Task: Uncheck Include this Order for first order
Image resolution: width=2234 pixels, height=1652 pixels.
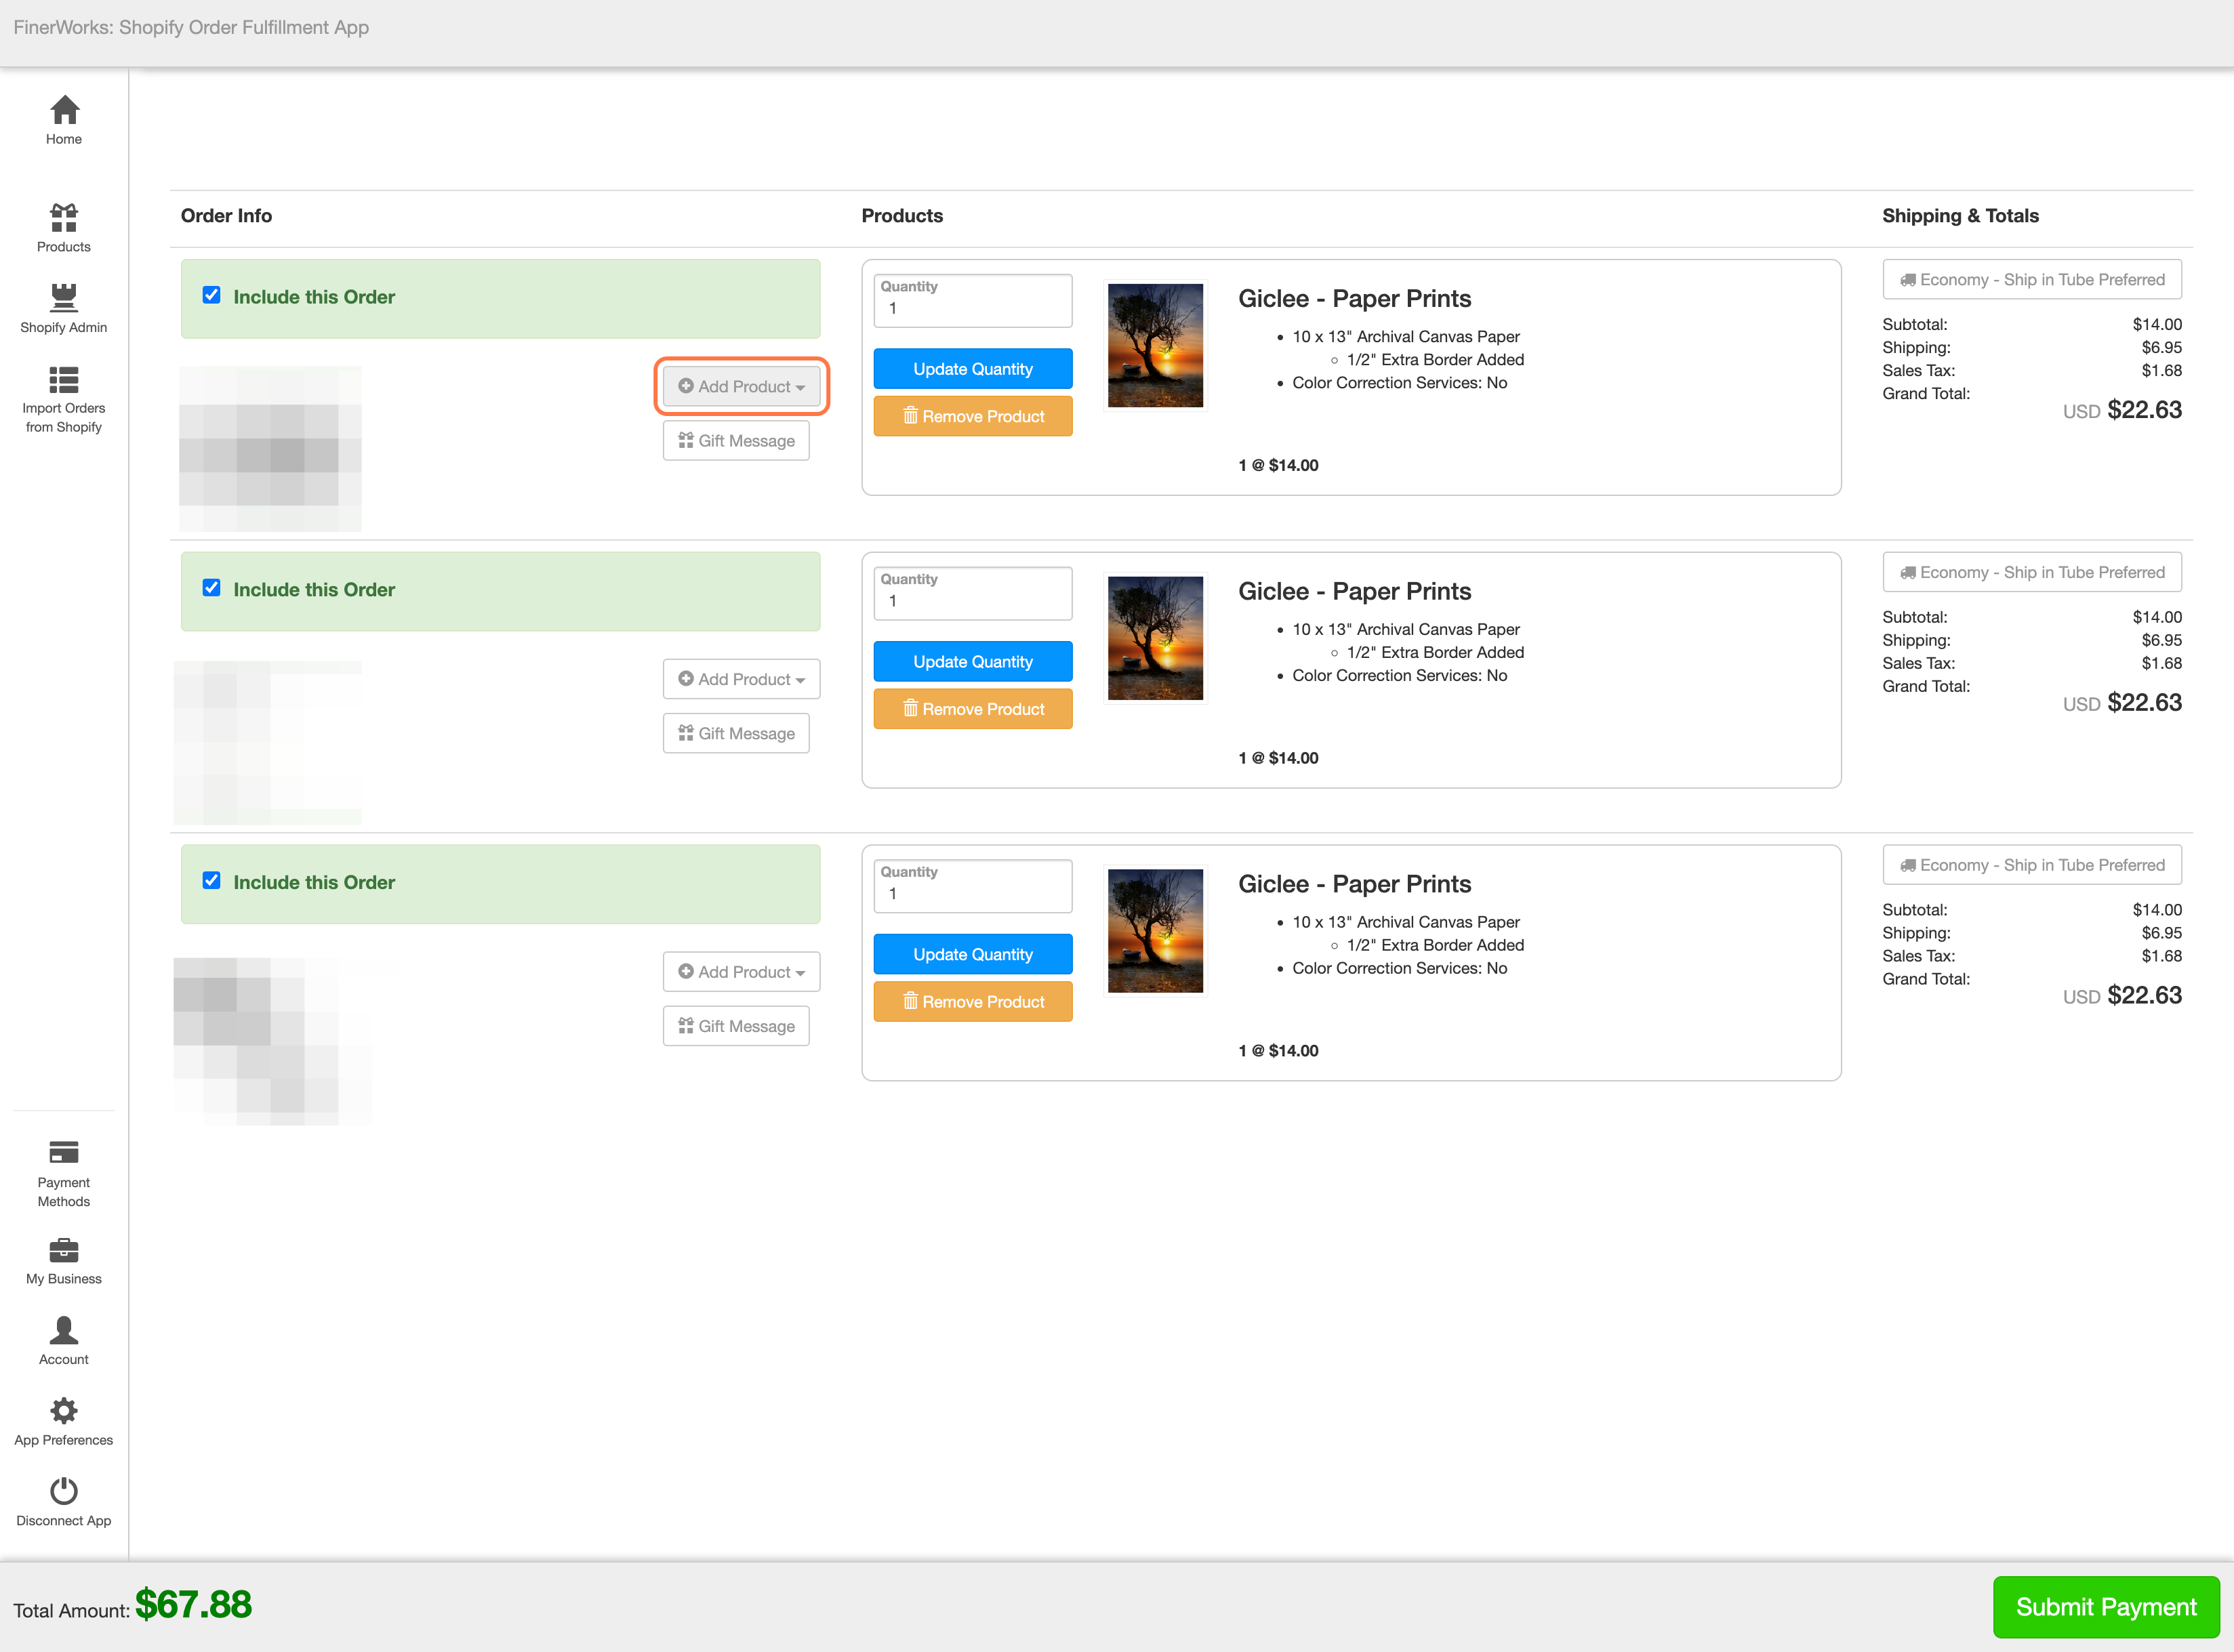Action: pyautogui.click(x=212, y=295)
